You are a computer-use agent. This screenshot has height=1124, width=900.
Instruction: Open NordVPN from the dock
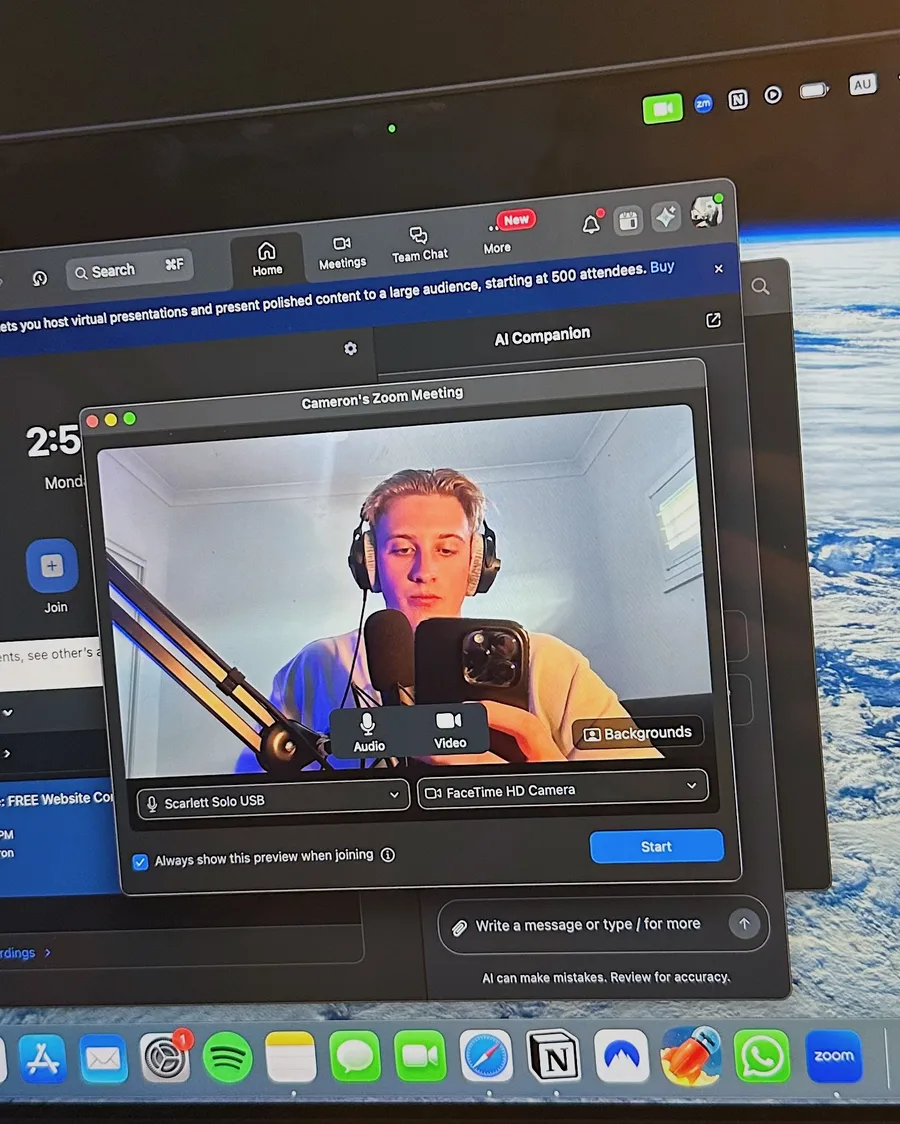click(621, 1056)
